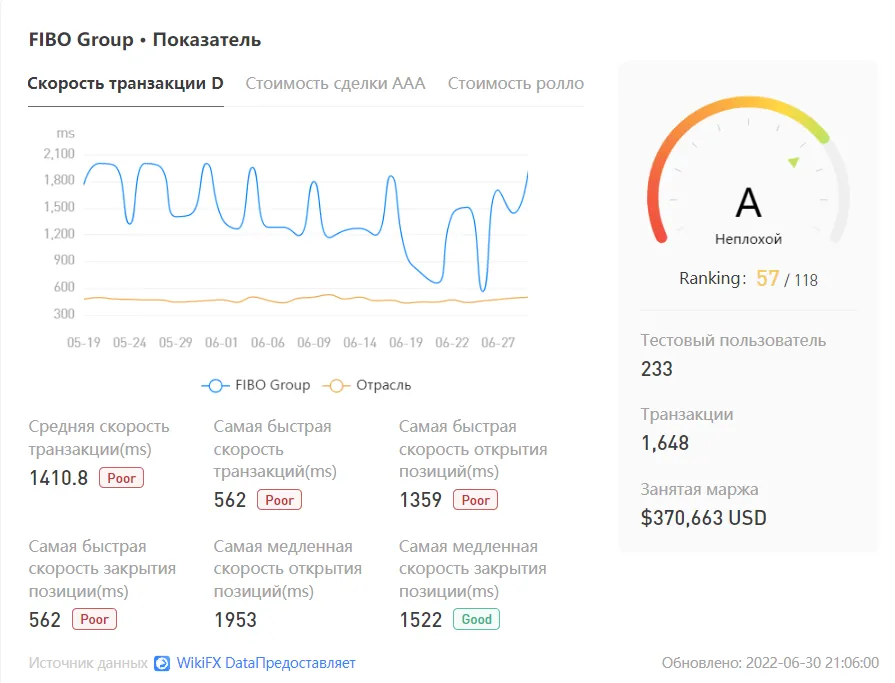The height and width of the screenshot is (683, 895).
Task: Click the Занятая маржа label
Action: 699,490
